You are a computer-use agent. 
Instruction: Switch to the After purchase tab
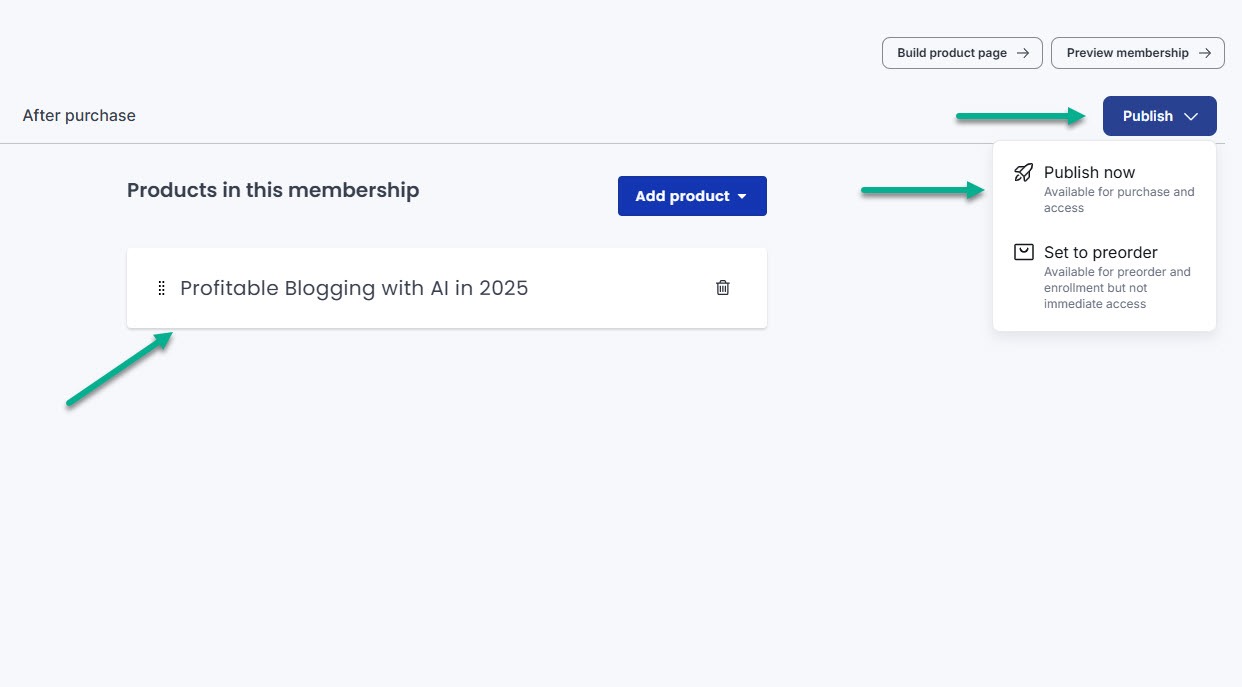79,116
